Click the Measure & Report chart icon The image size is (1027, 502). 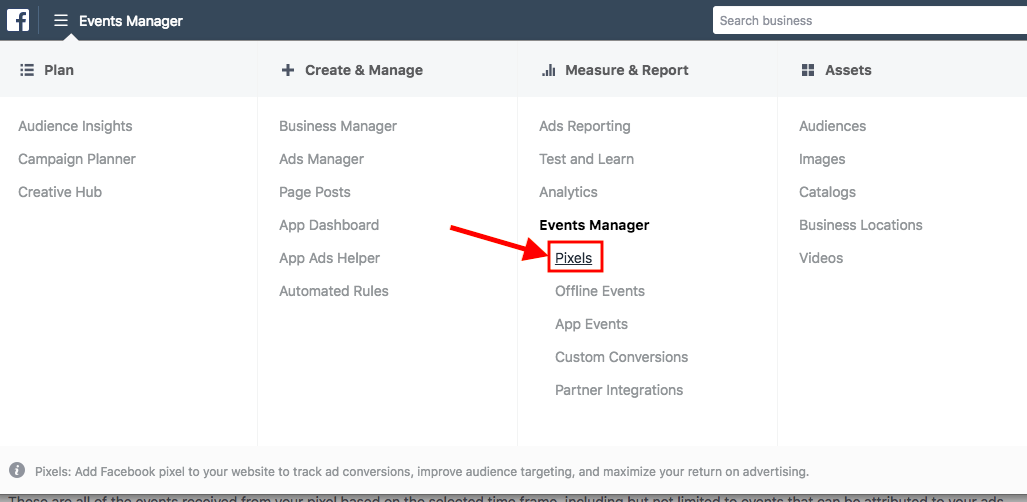tap(548, 70)
